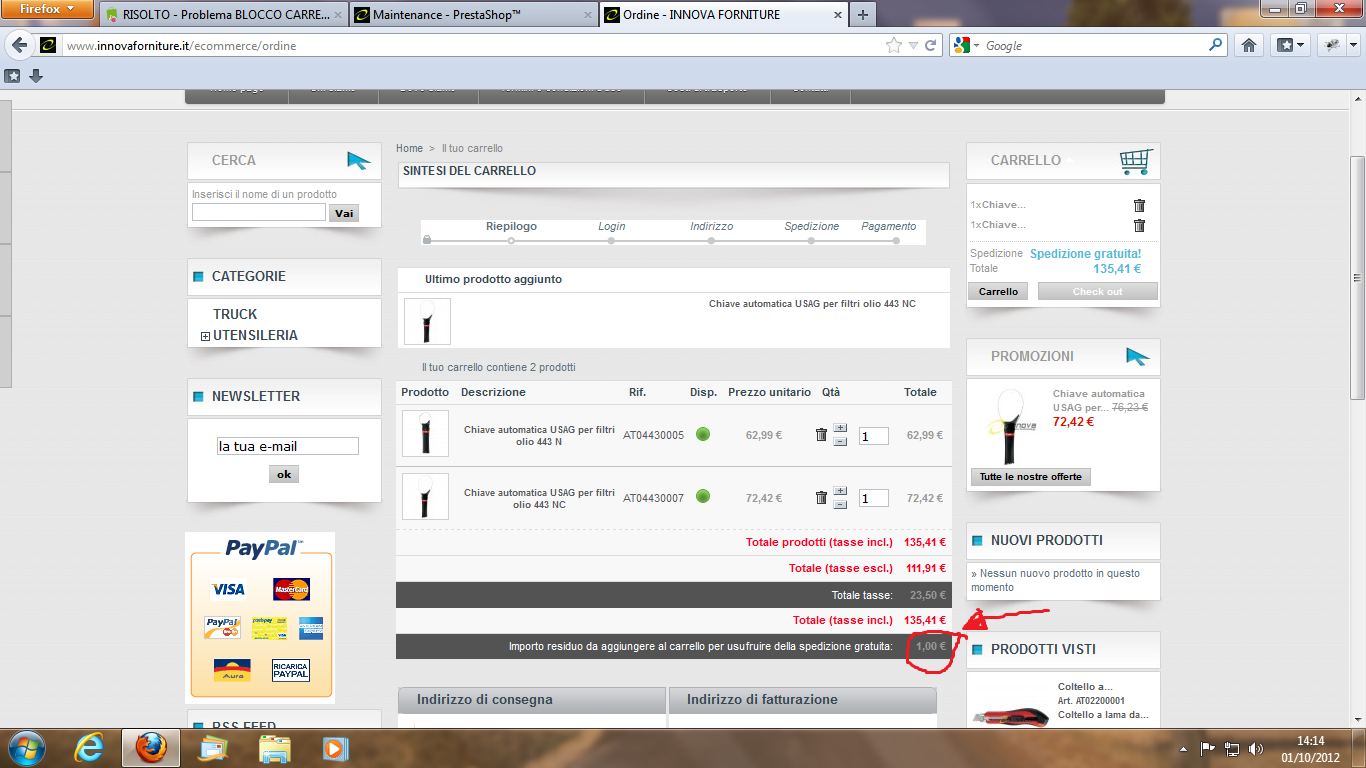Go to the Indirizzo checkout step
The width and height of the screenshot is (1366, 768).
click(x=711, y=227)
